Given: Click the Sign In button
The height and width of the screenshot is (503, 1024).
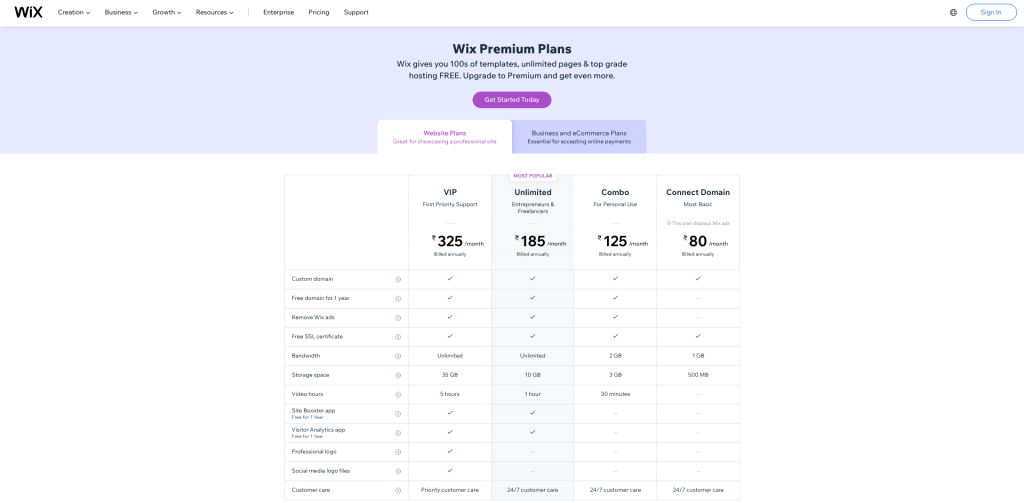Looking at the screenshot, I should 991,12.
